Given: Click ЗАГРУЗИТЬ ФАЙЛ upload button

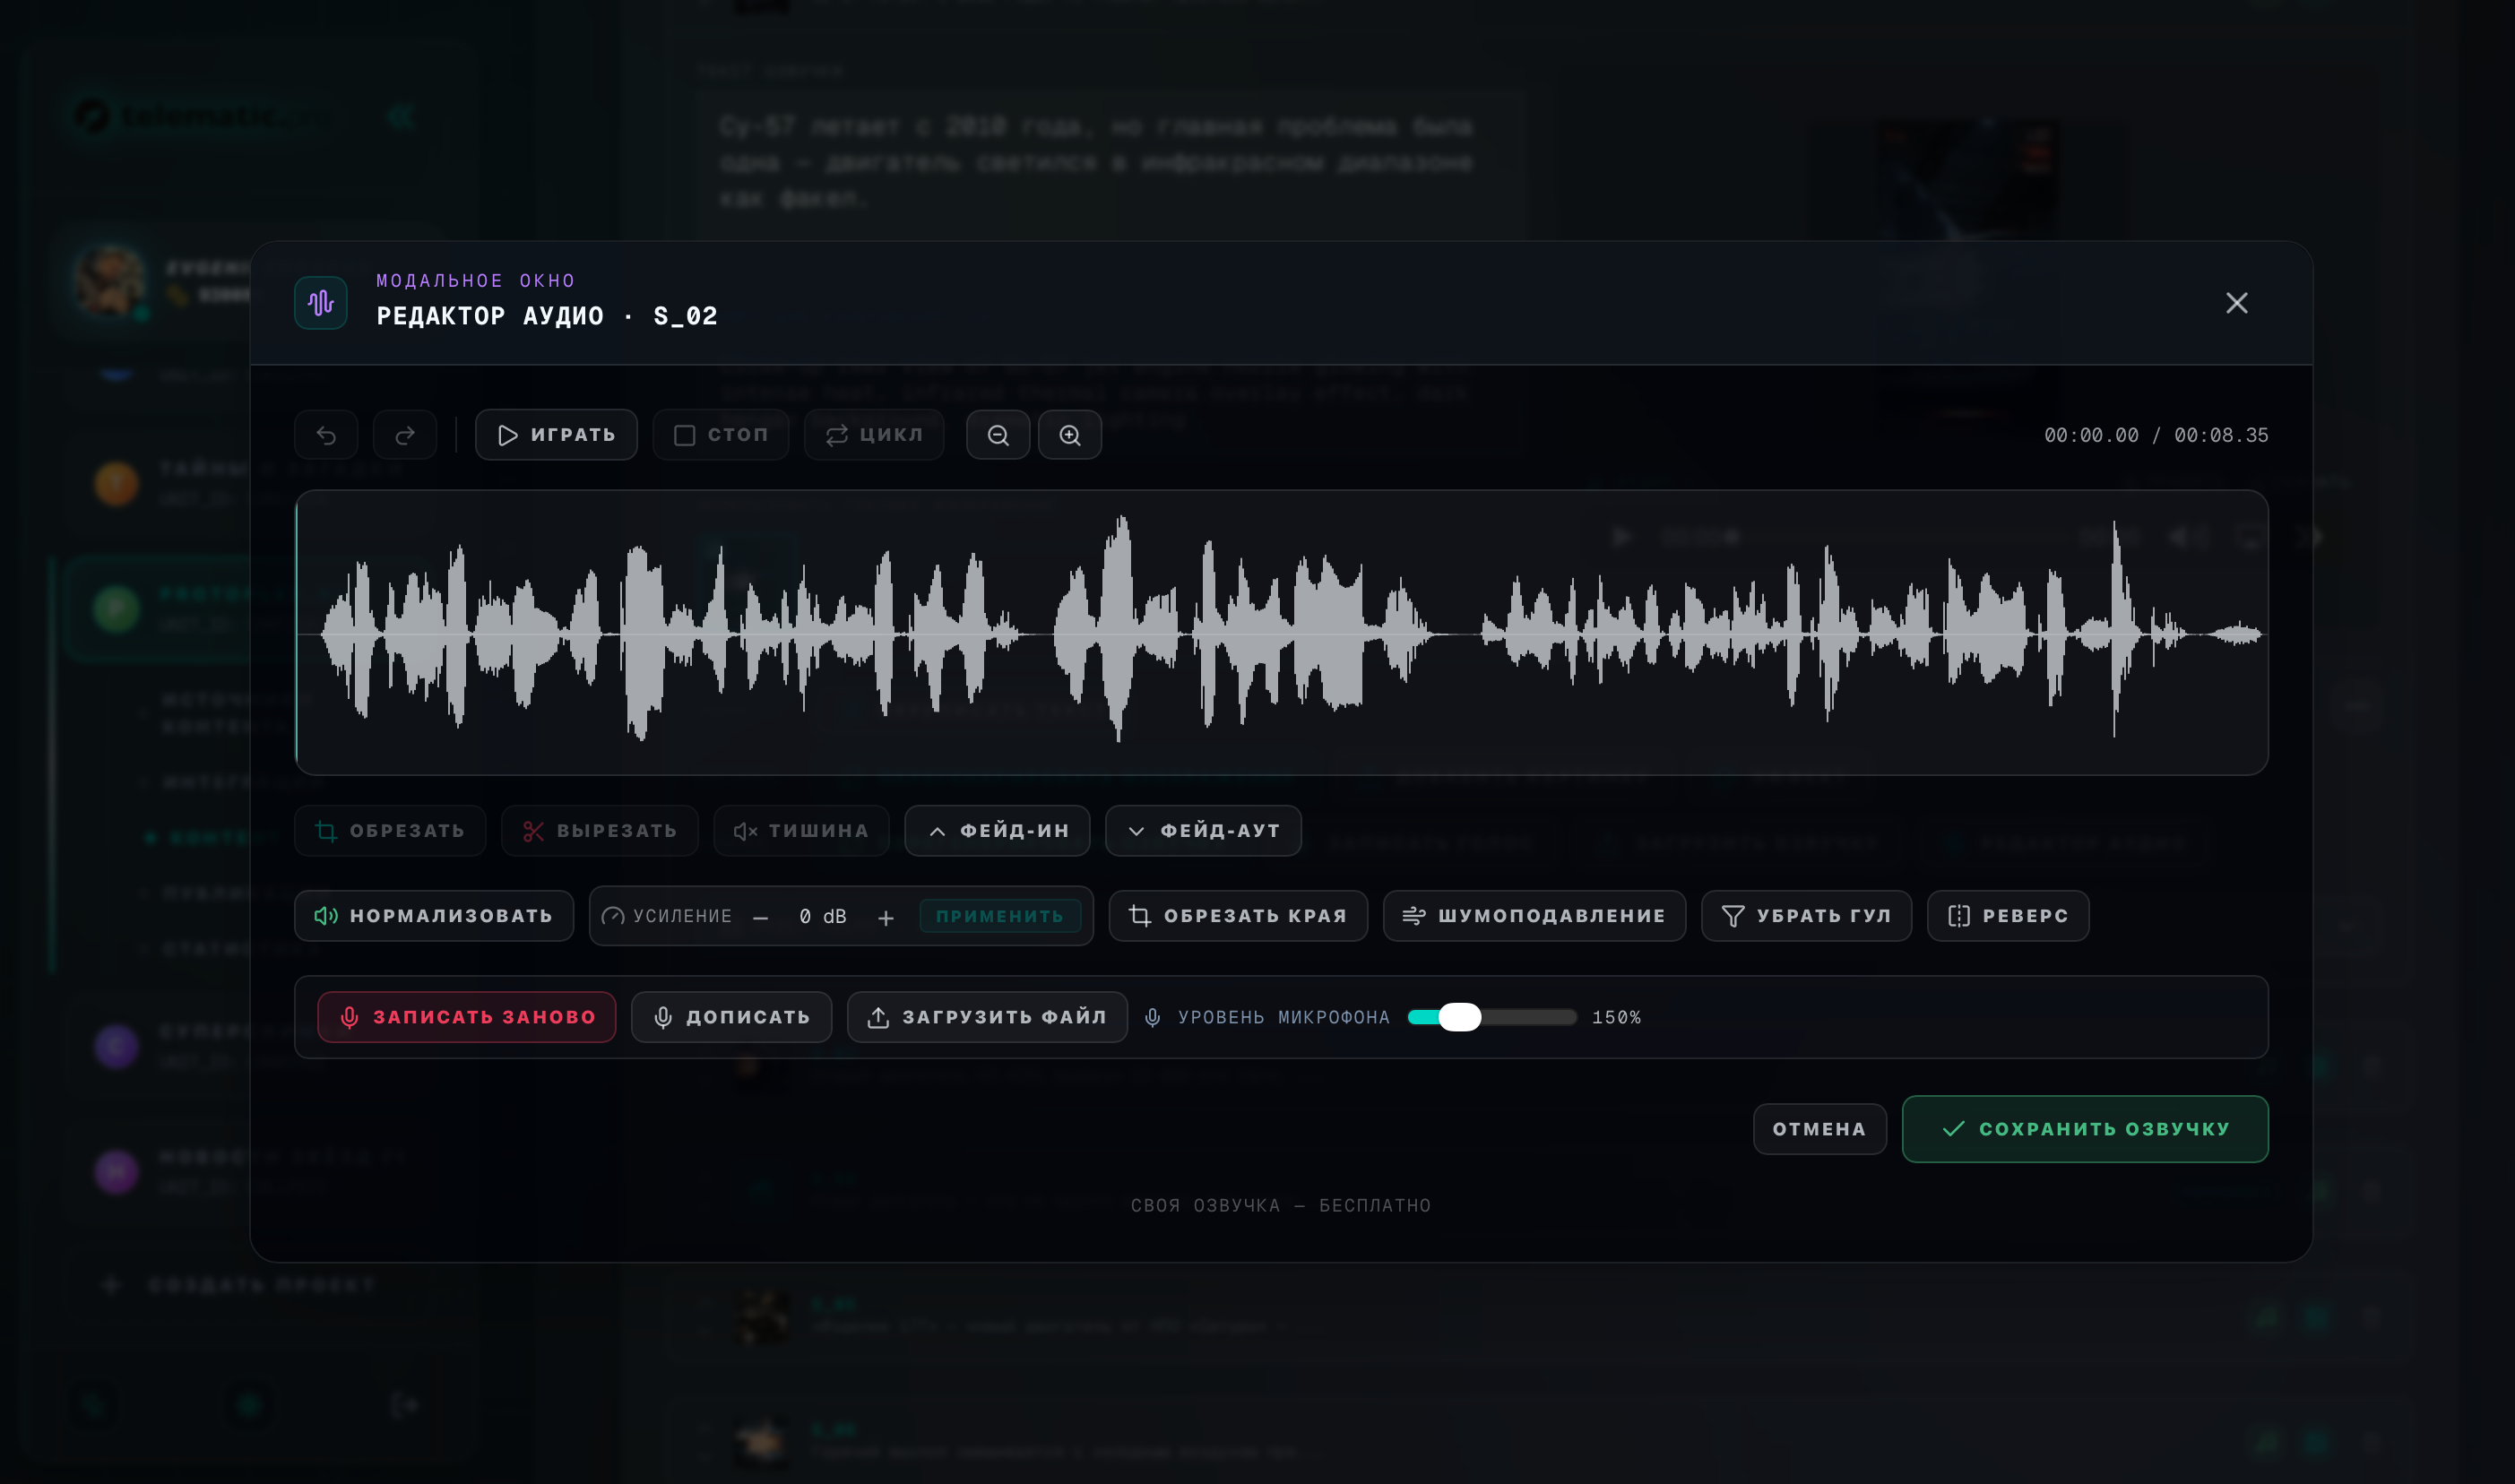Looking at the screenshot, I should point(987,1017).
